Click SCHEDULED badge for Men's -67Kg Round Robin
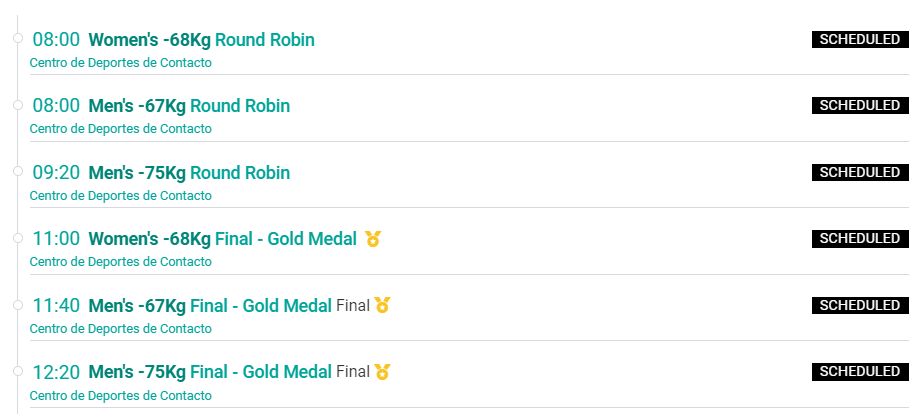This screenshot has width=919, height=418. [860, 106]
